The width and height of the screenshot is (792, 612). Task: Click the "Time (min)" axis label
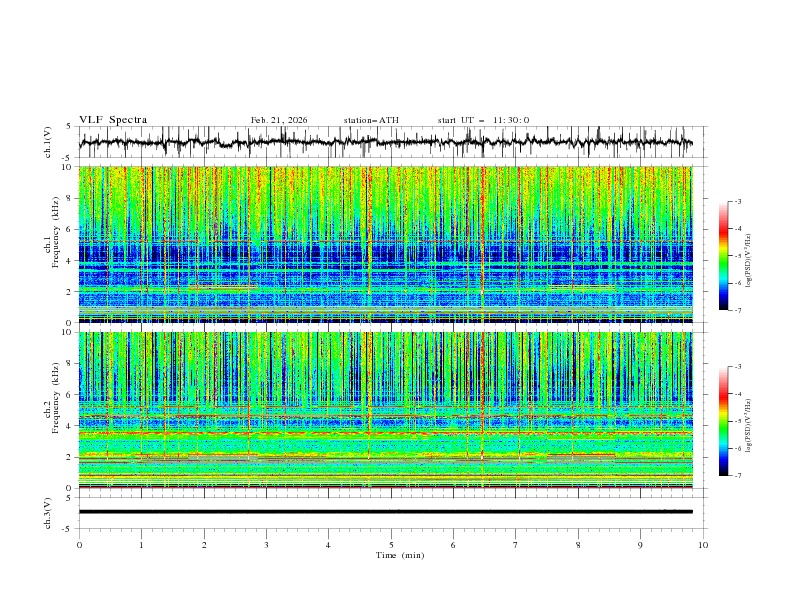400,555
